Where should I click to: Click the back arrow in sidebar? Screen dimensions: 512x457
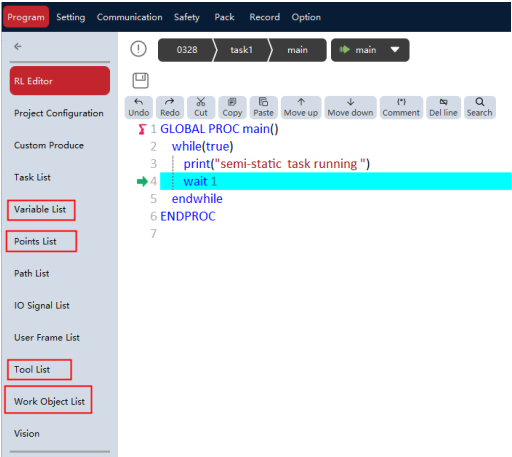click(x=18, y=46)
